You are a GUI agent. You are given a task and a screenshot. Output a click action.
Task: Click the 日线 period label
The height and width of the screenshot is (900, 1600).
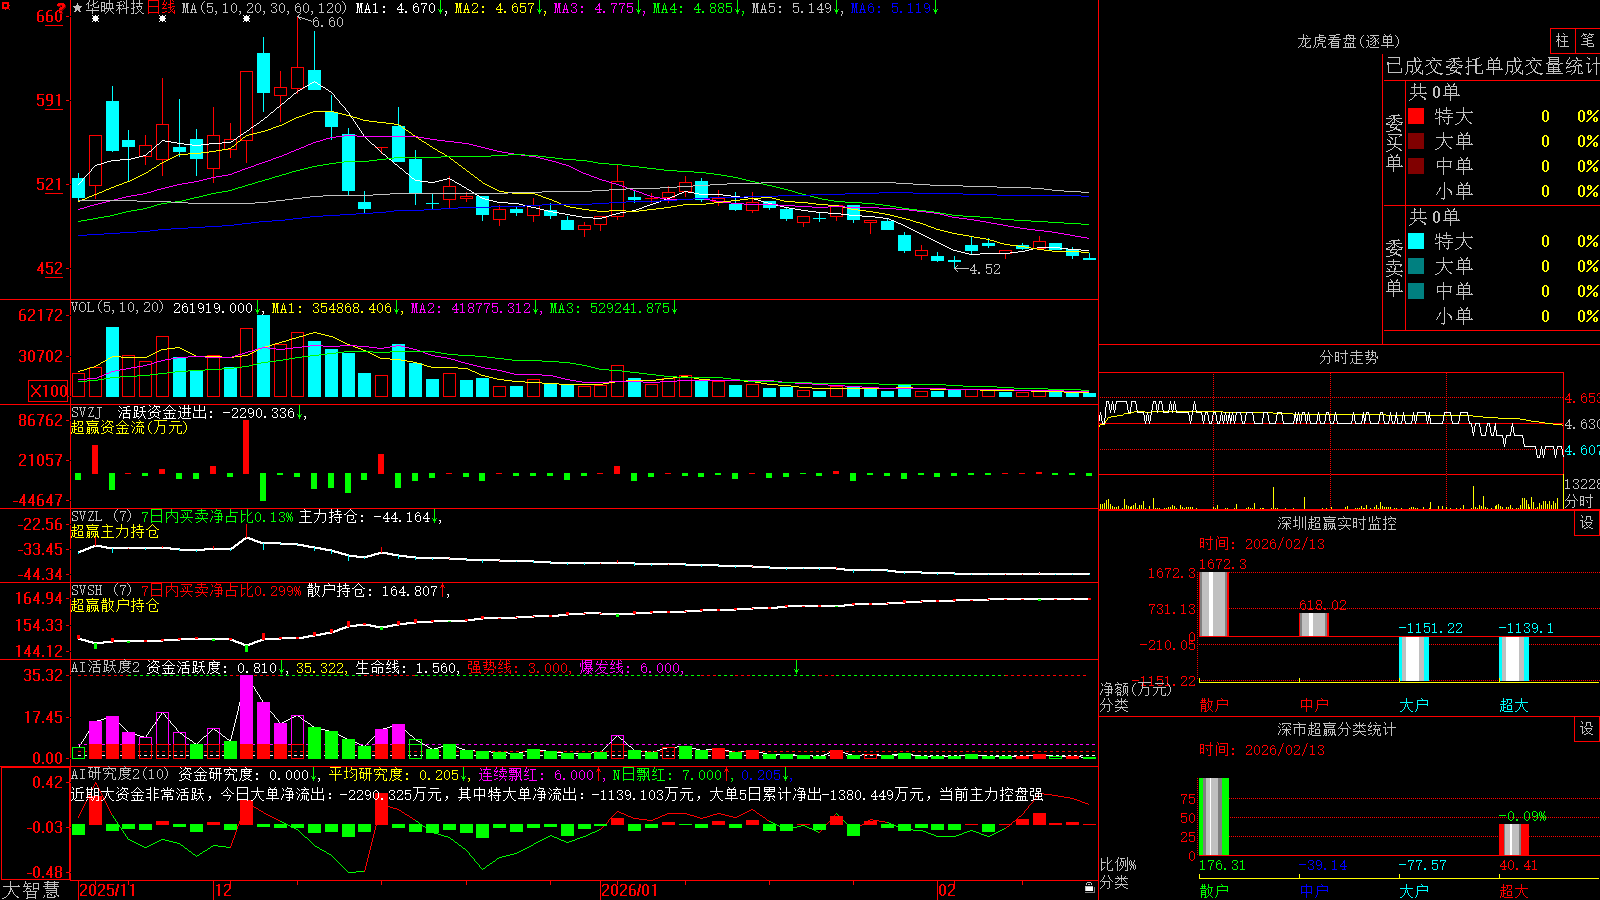pos(161,8)
